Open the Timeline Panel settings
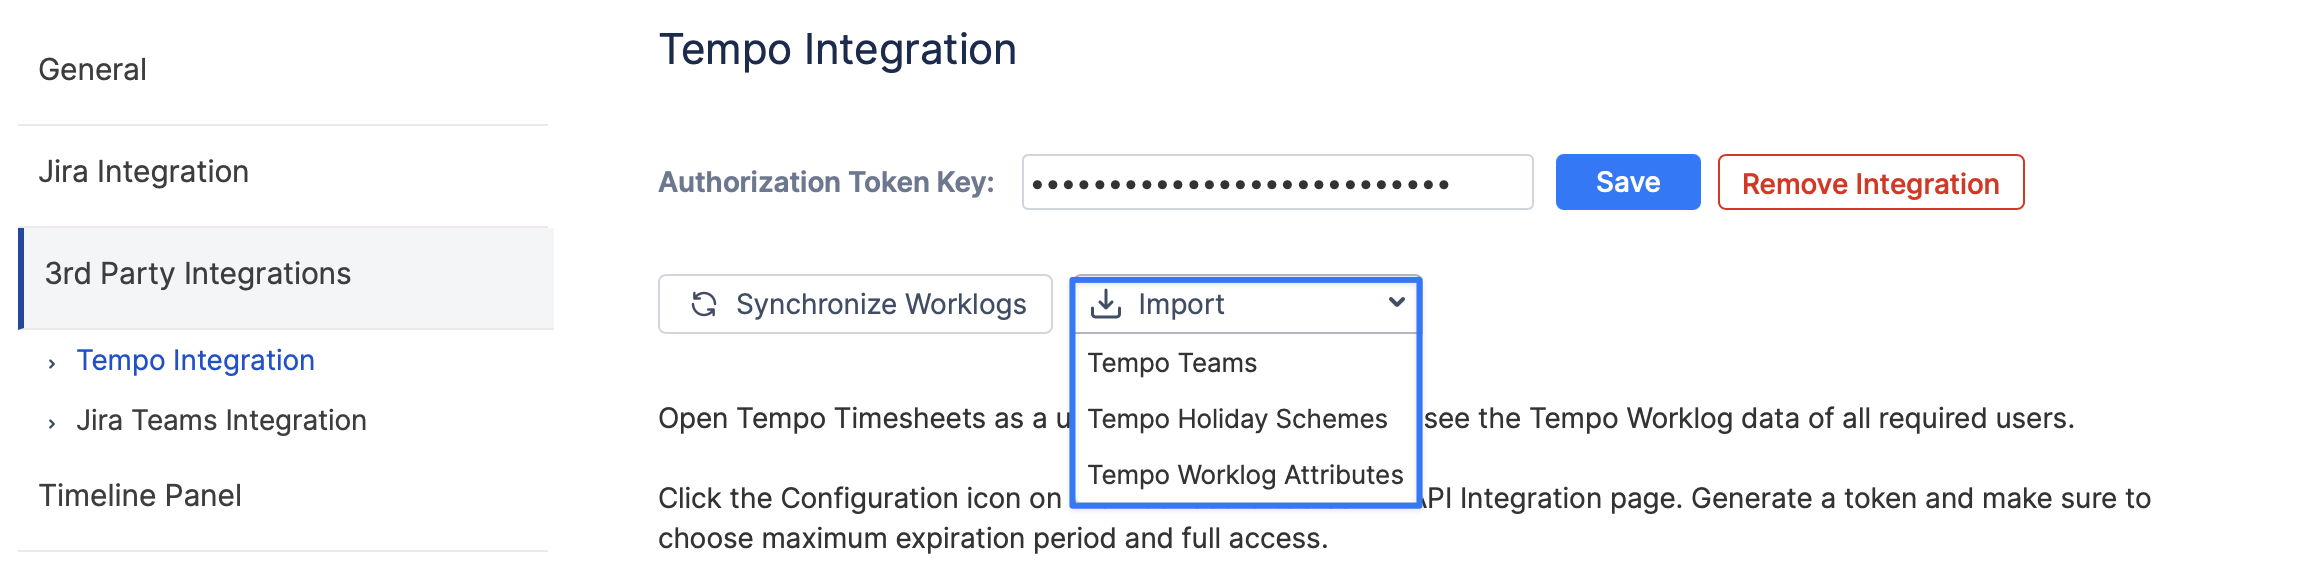The image size is (2304, 578). coord(140,496)
